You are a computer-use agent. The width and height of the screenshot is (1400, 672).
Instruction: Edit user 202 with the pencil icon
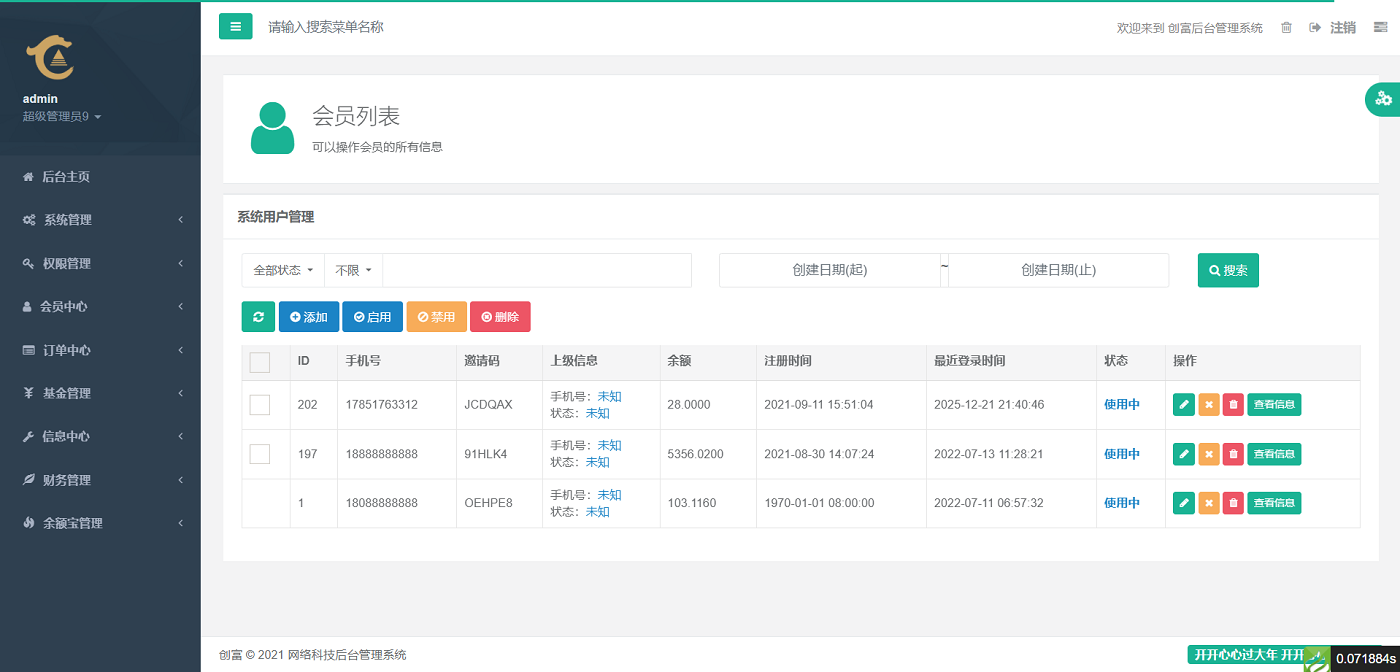tap(1184, 404)
